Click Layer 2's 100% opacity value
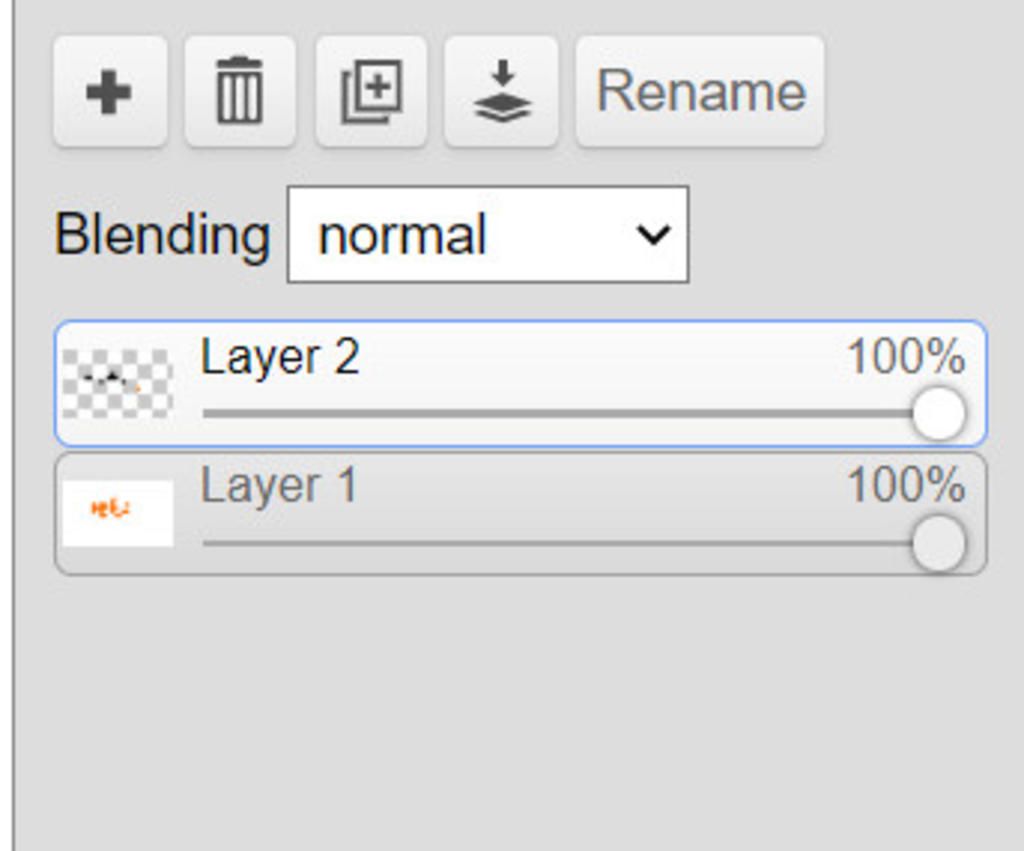Screen dimensions: 1024x851 [906, 357]
